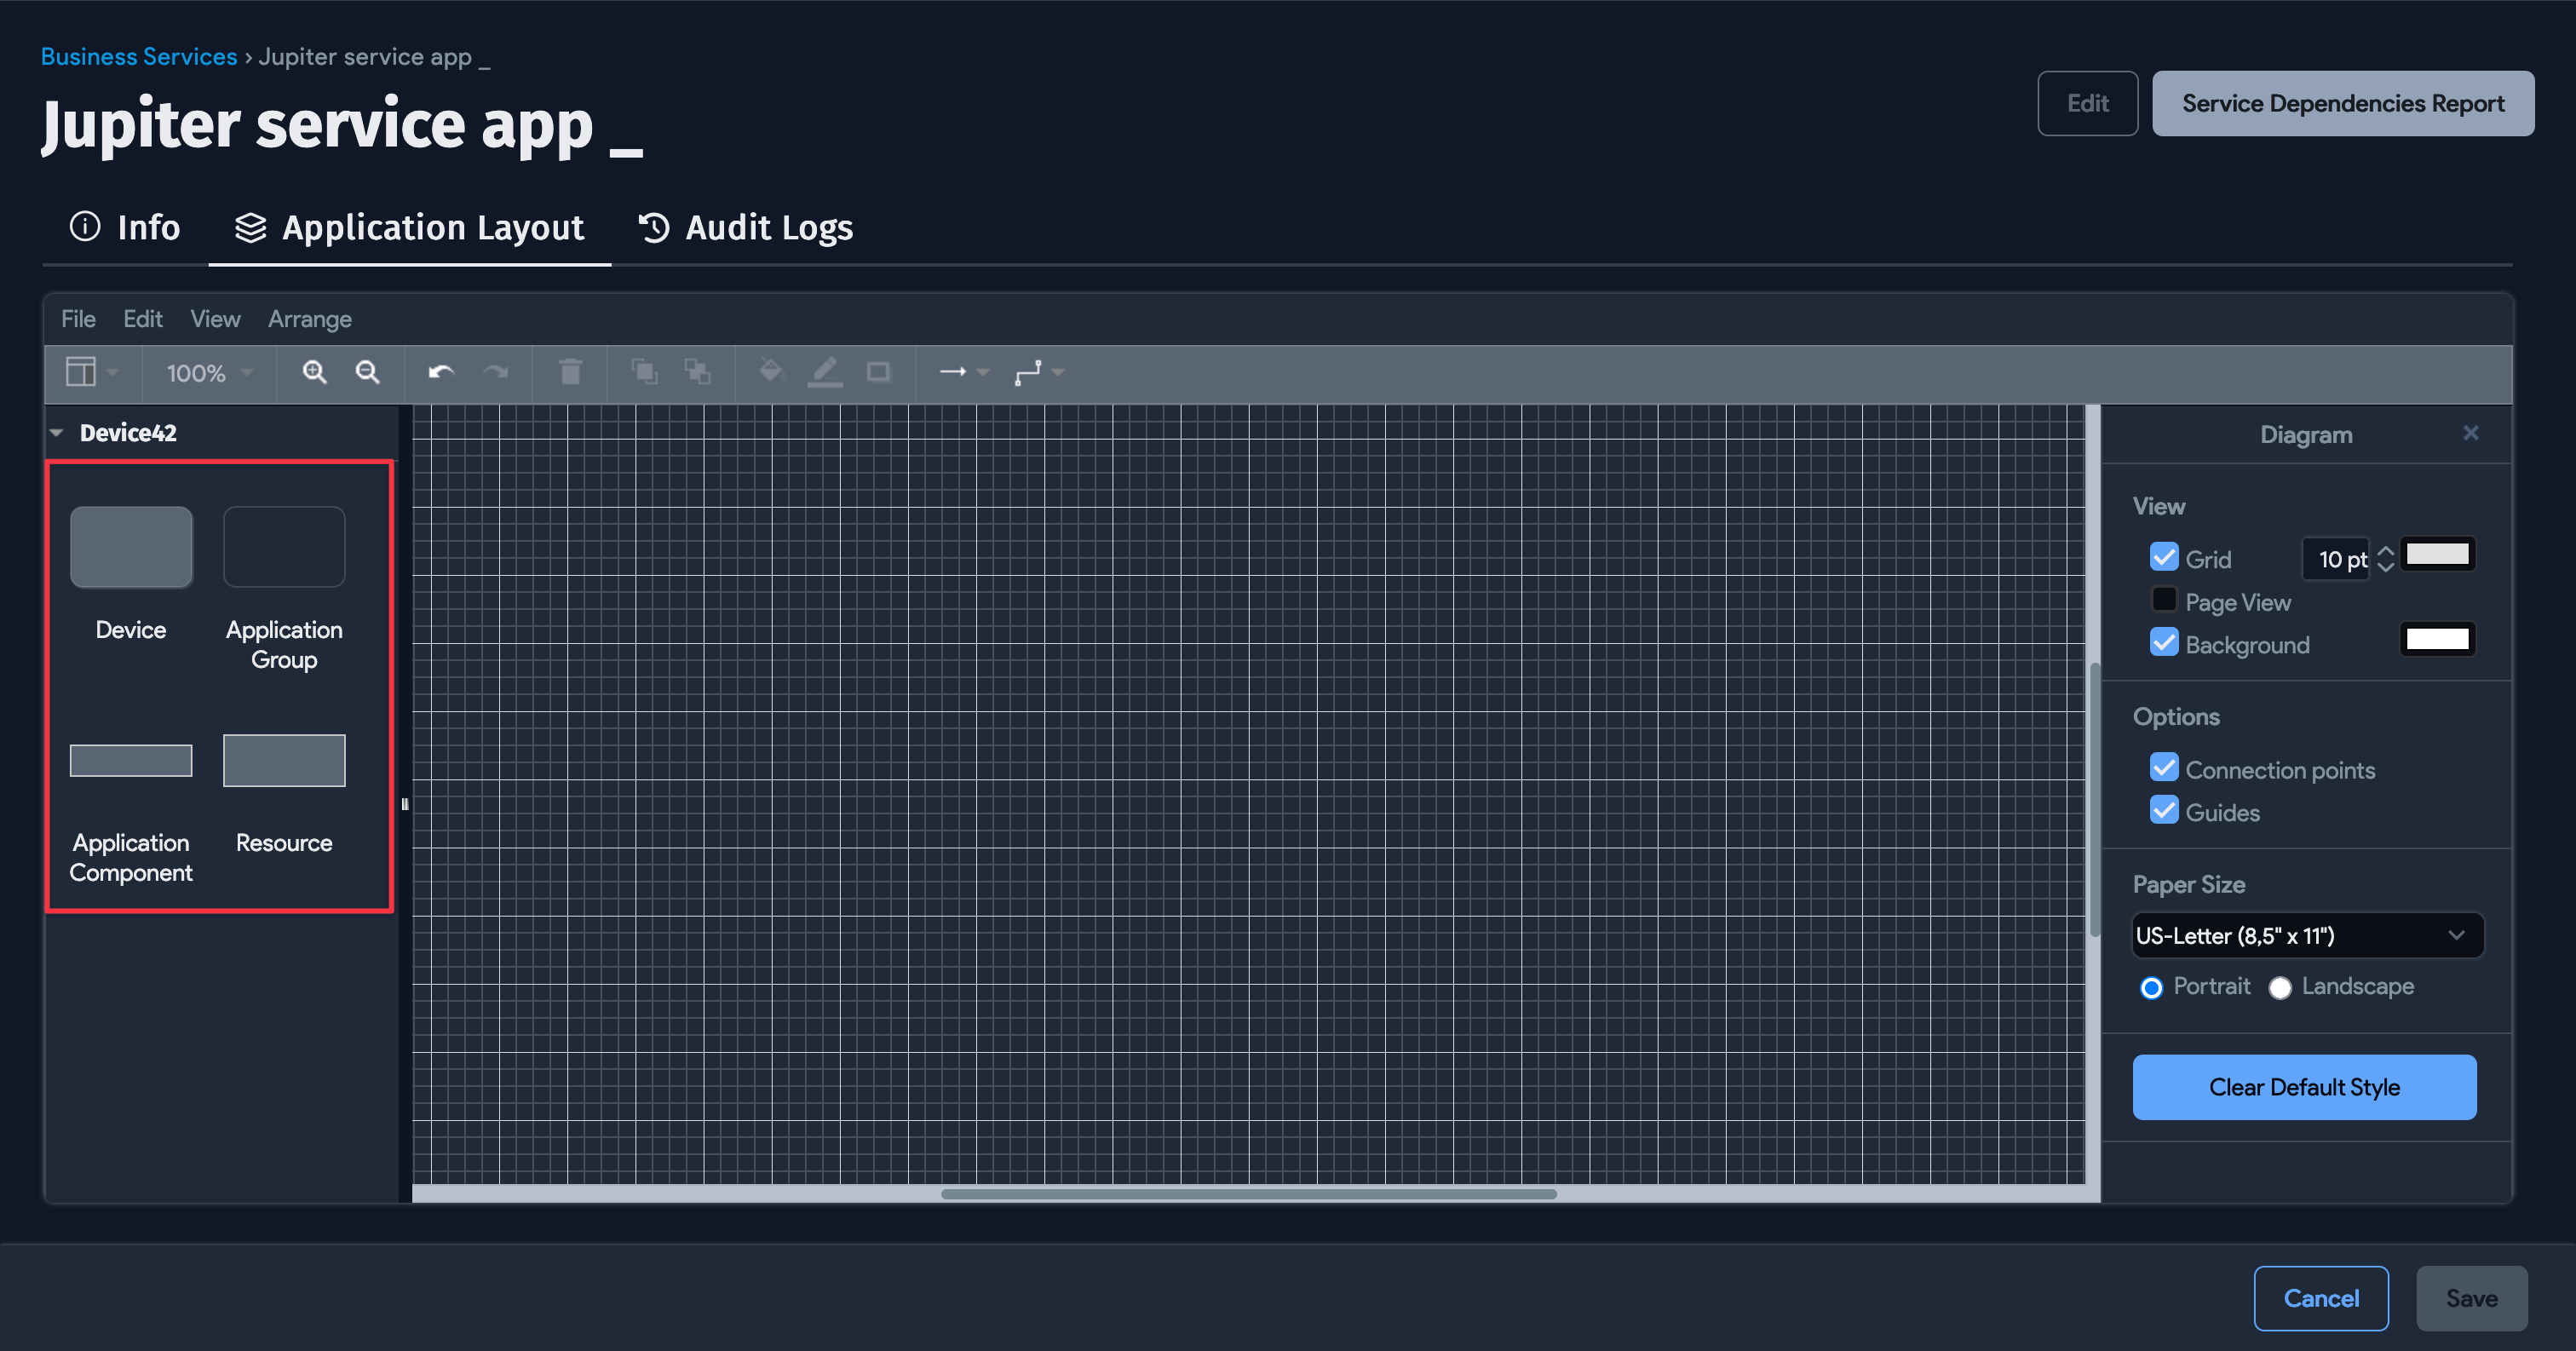Click the Clear Default Style button
2576x1351 pixels.
click(x=2303, y=1087)
